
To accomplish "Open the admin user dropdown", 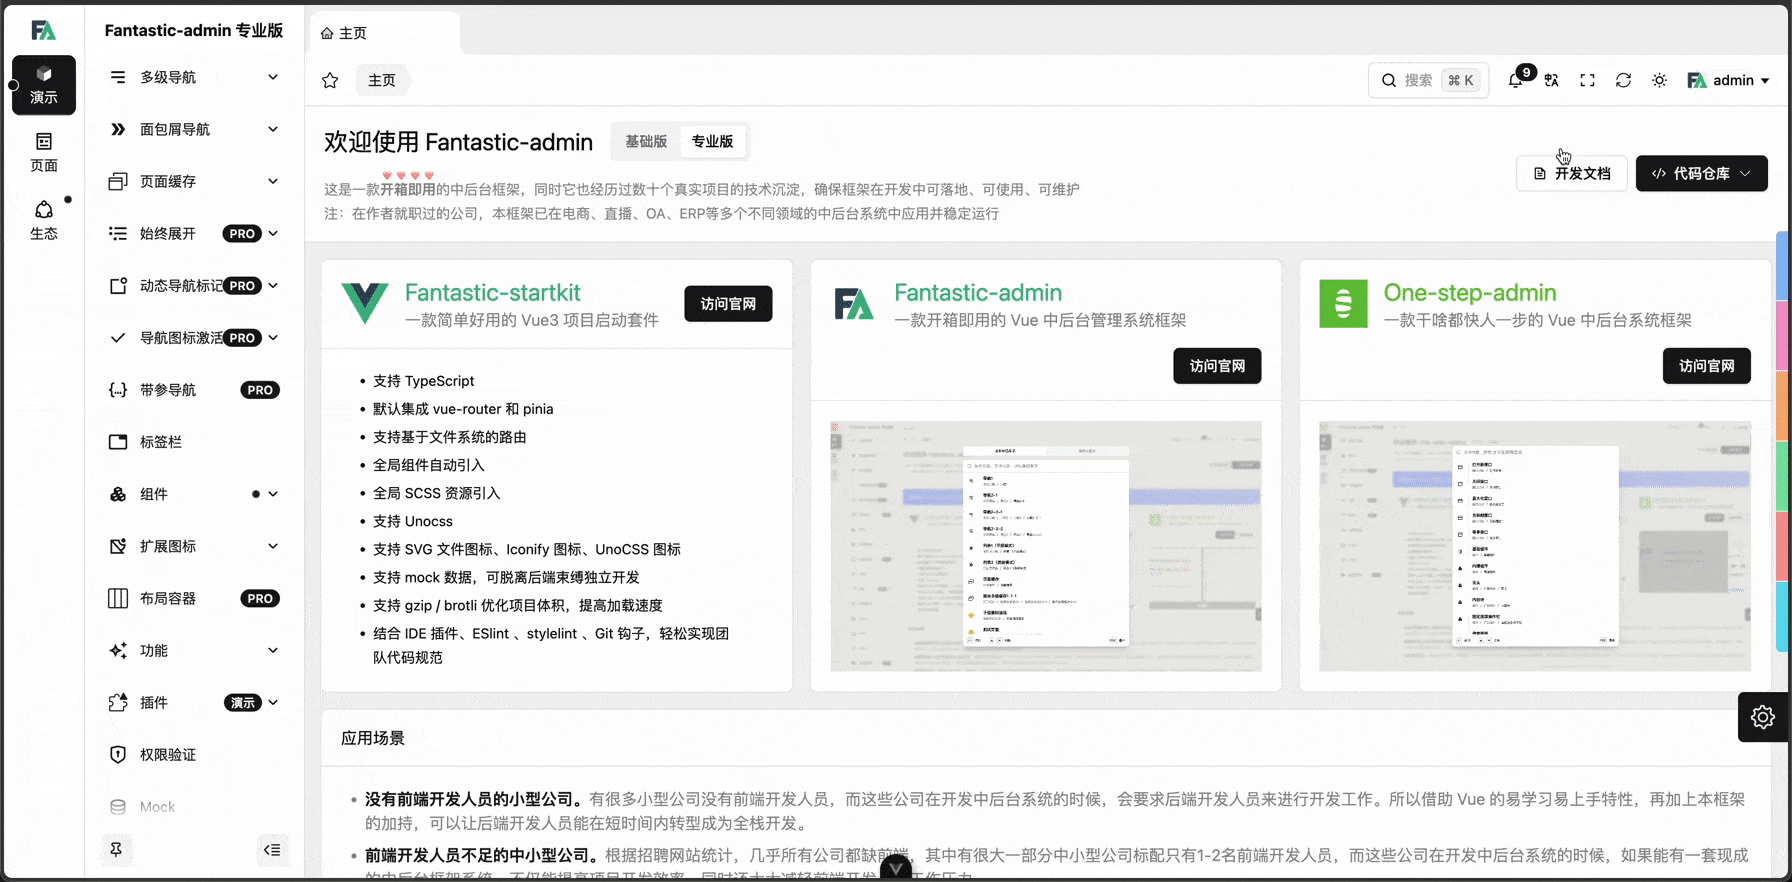I will (x=1728, y=80).
